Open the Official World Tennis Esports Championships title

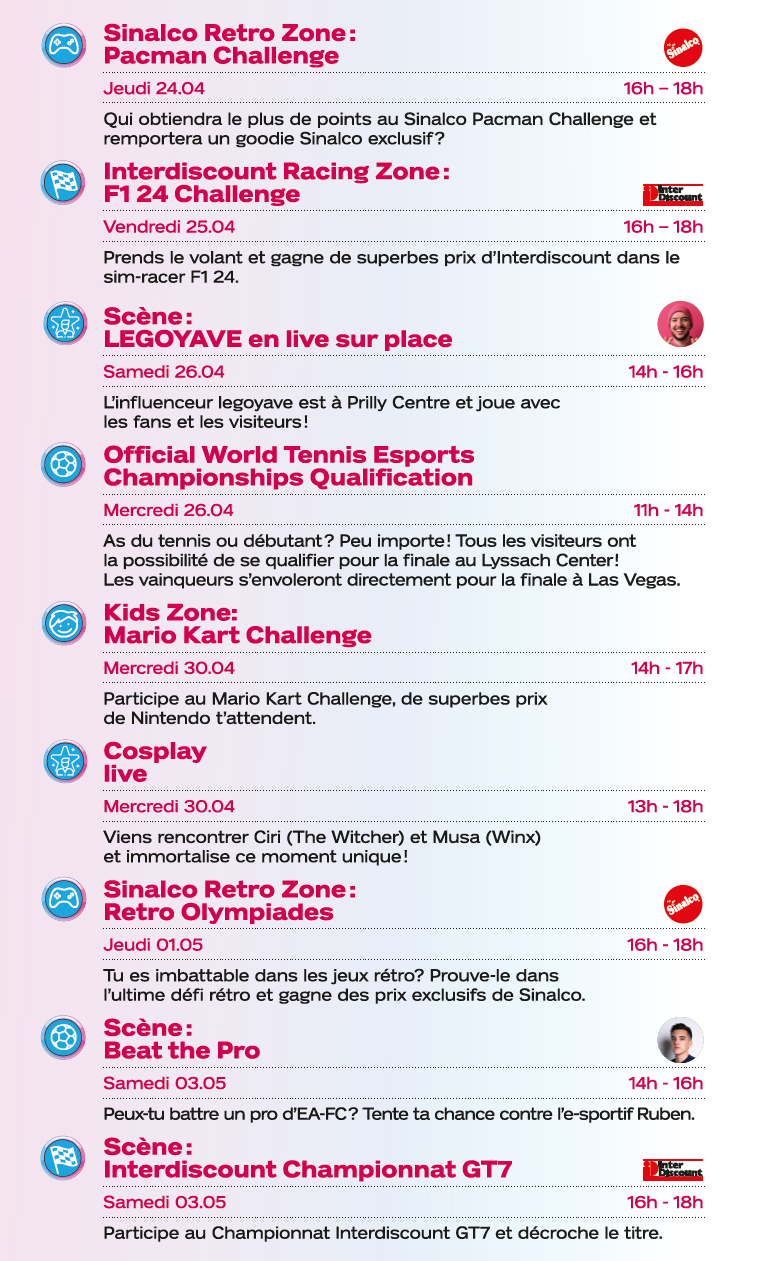pos(289,466)
